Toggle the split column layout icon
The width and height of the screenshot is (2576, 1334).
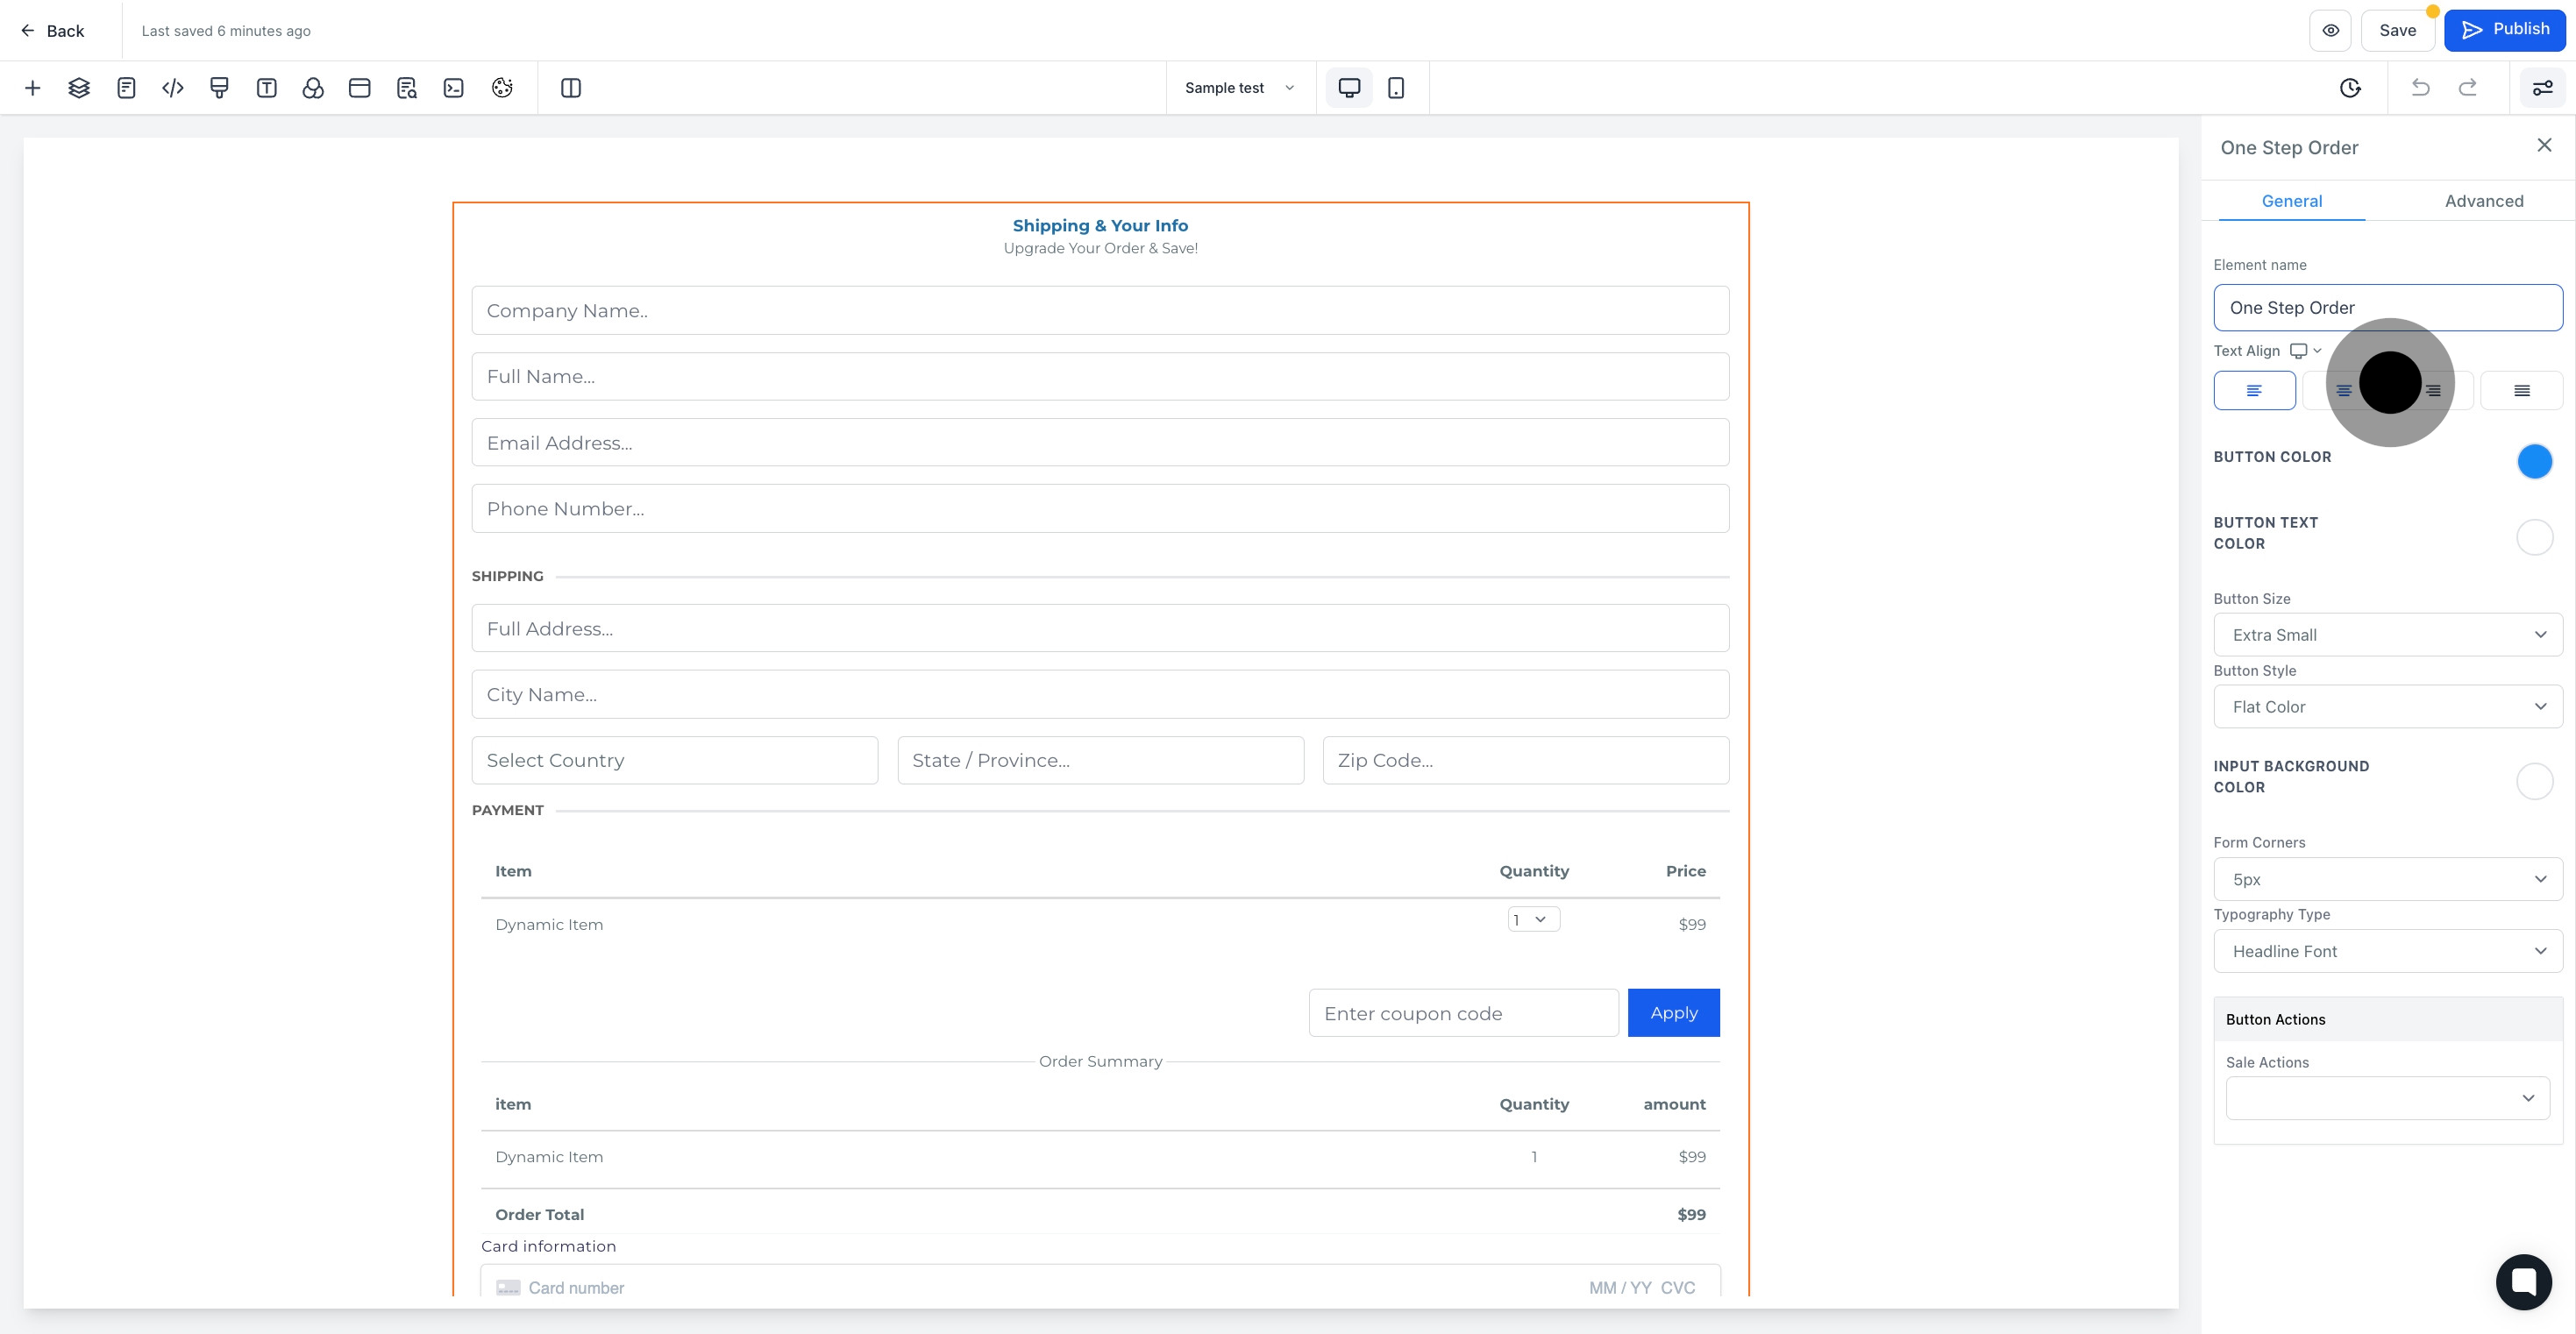[x=571, y=88]
